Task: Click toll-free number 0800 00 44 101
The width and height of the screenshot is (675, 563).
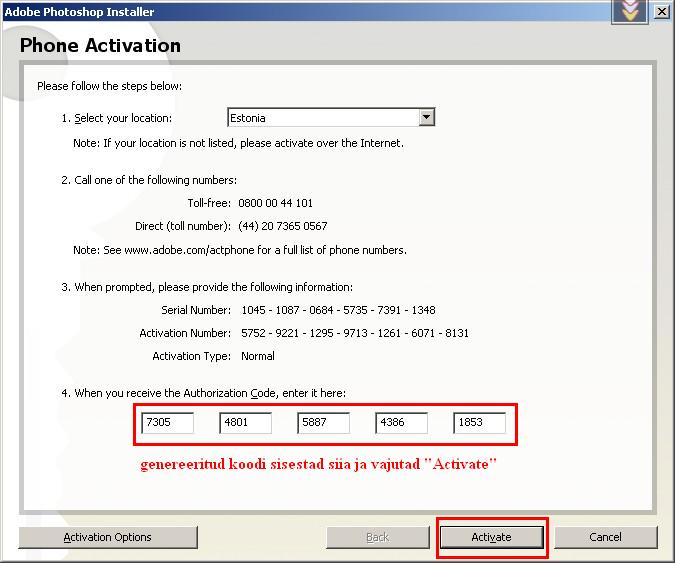Action: pyautogui.click(x=276, y=203)
